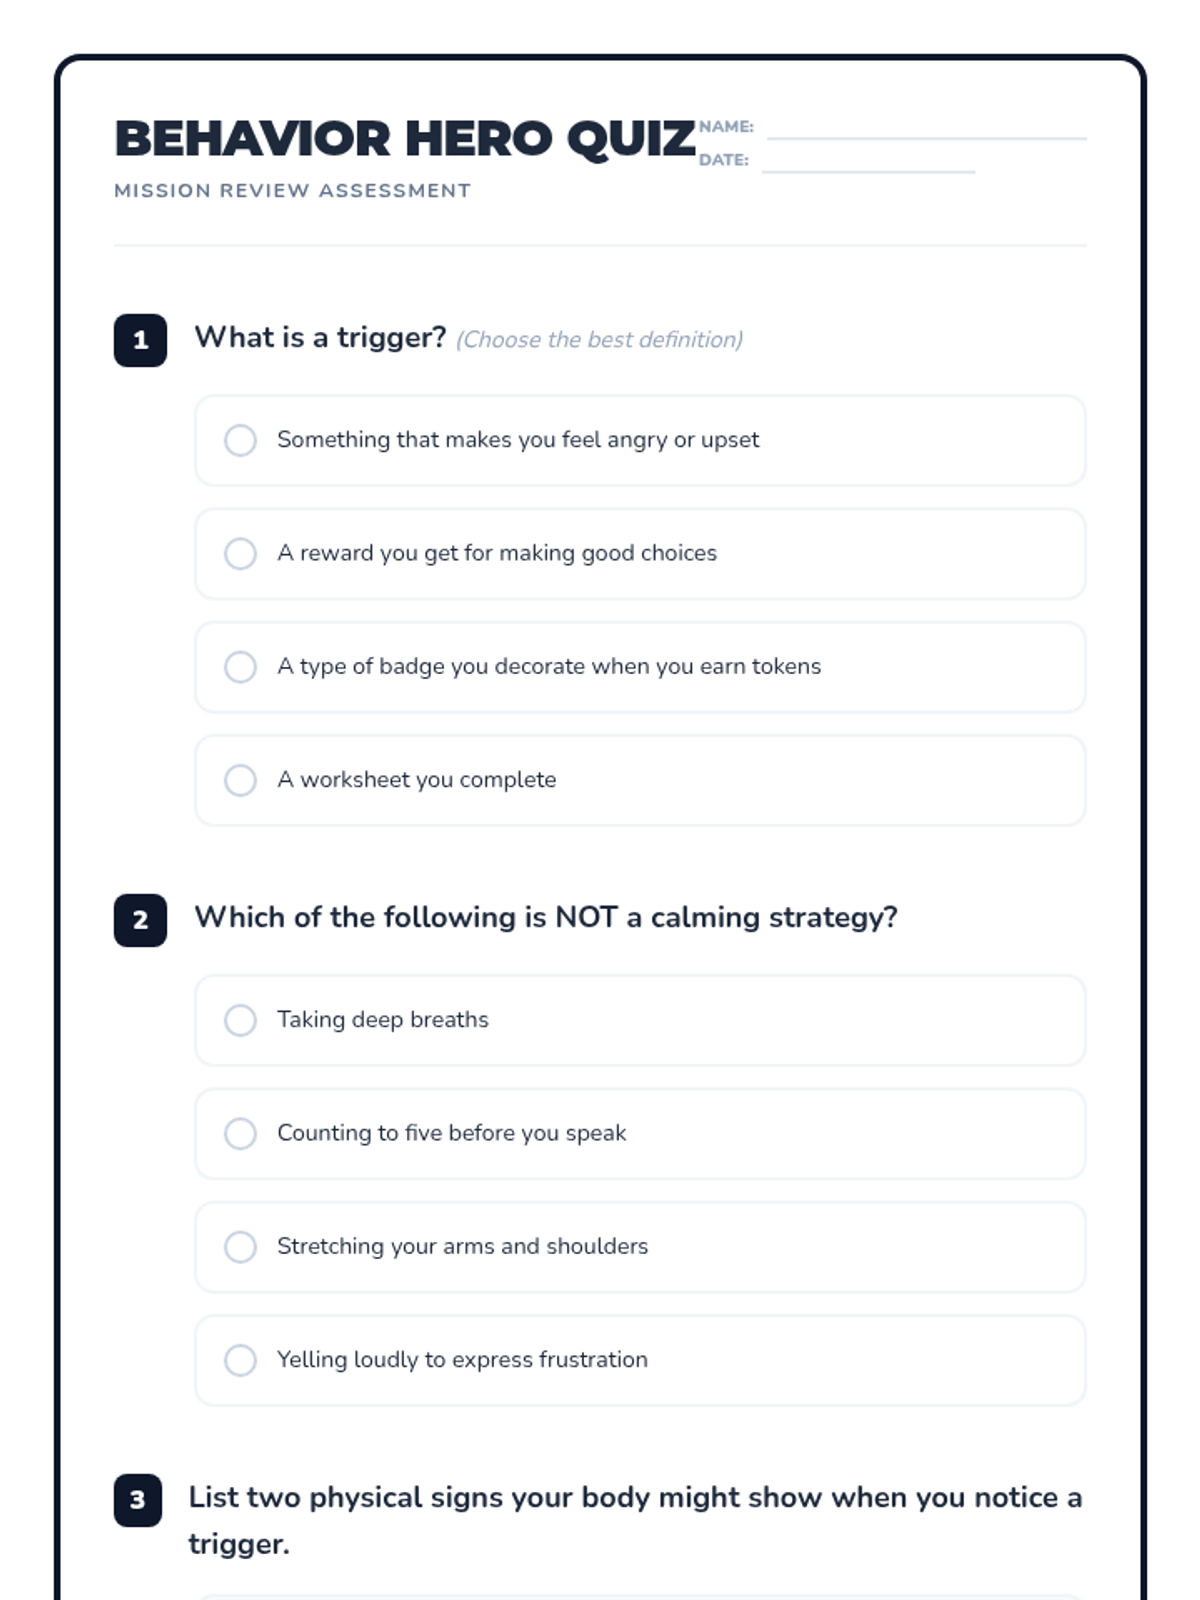Select 'Yelling loudly to express frustration' radio
Screen dimensions: 1200x1600
click(240, 1360)
